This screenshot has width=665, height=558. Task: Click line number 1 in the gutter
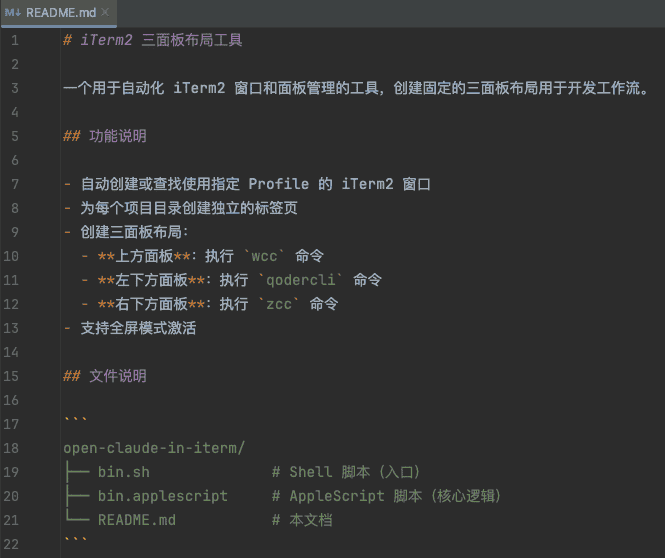pyautogui.click(x=14, y=41)
